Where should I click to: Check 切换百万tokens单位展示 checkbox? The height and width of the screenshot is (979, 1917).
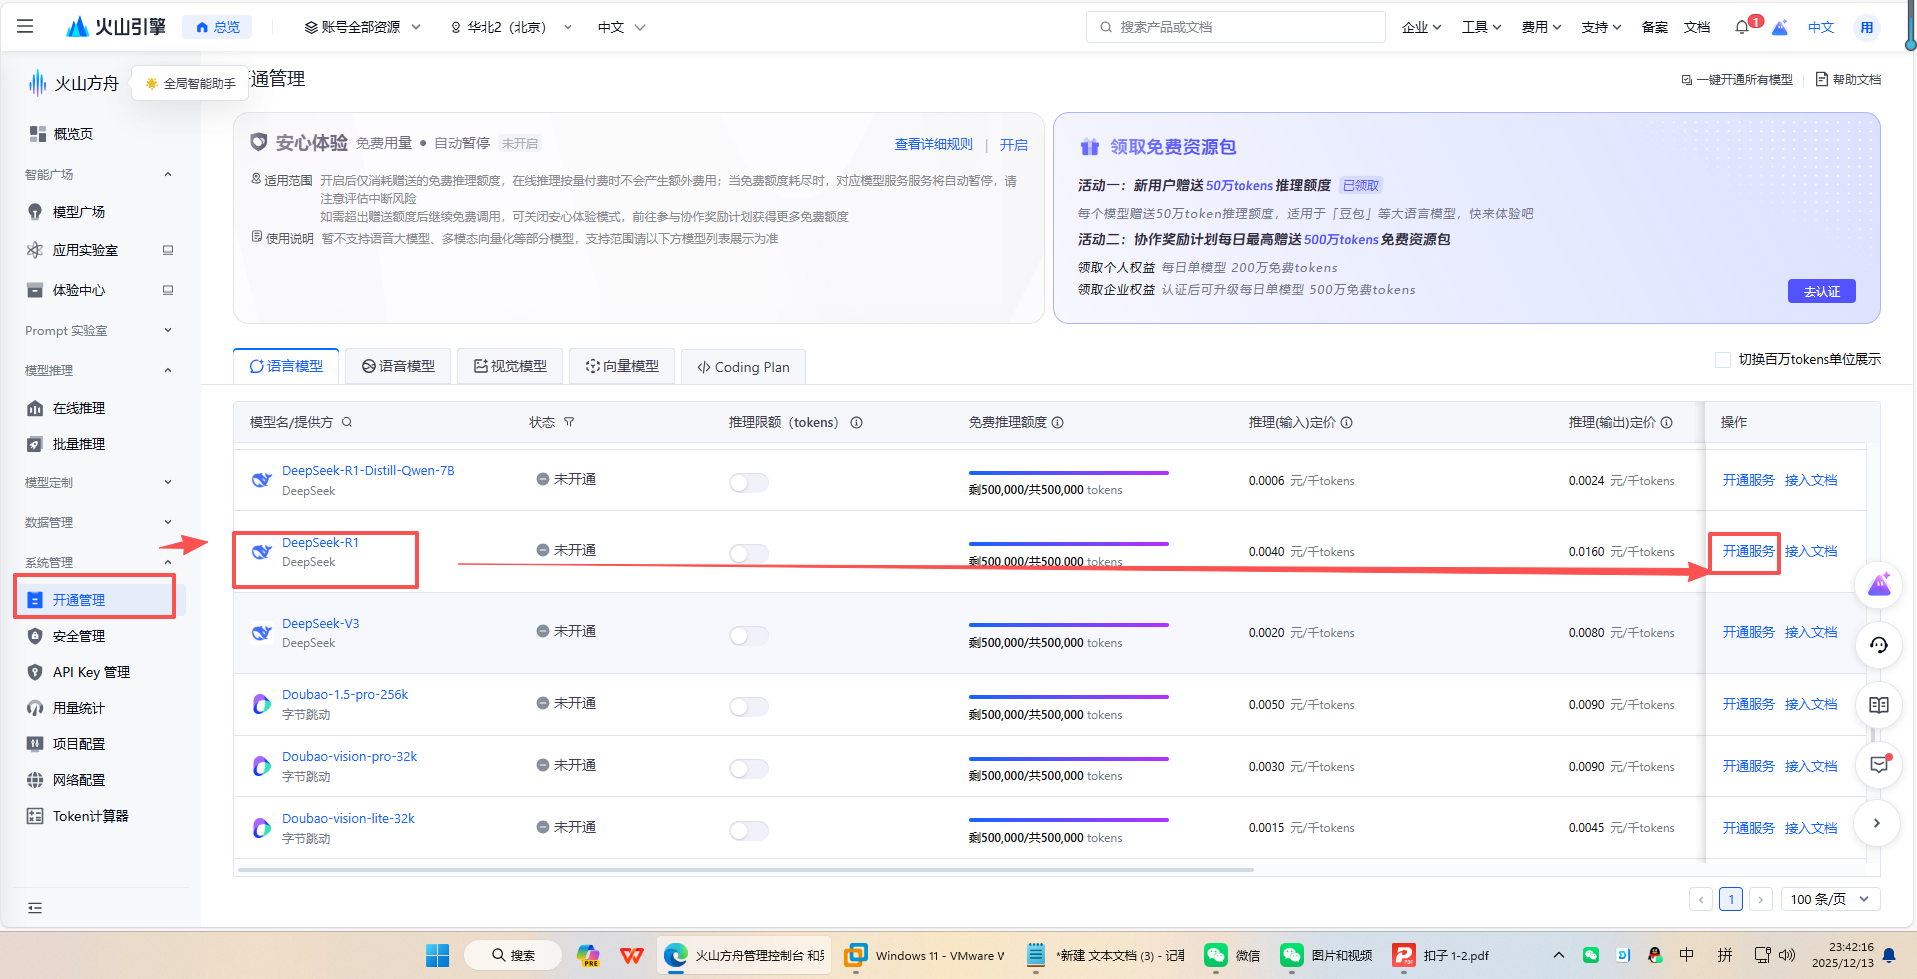(1724, 359)
